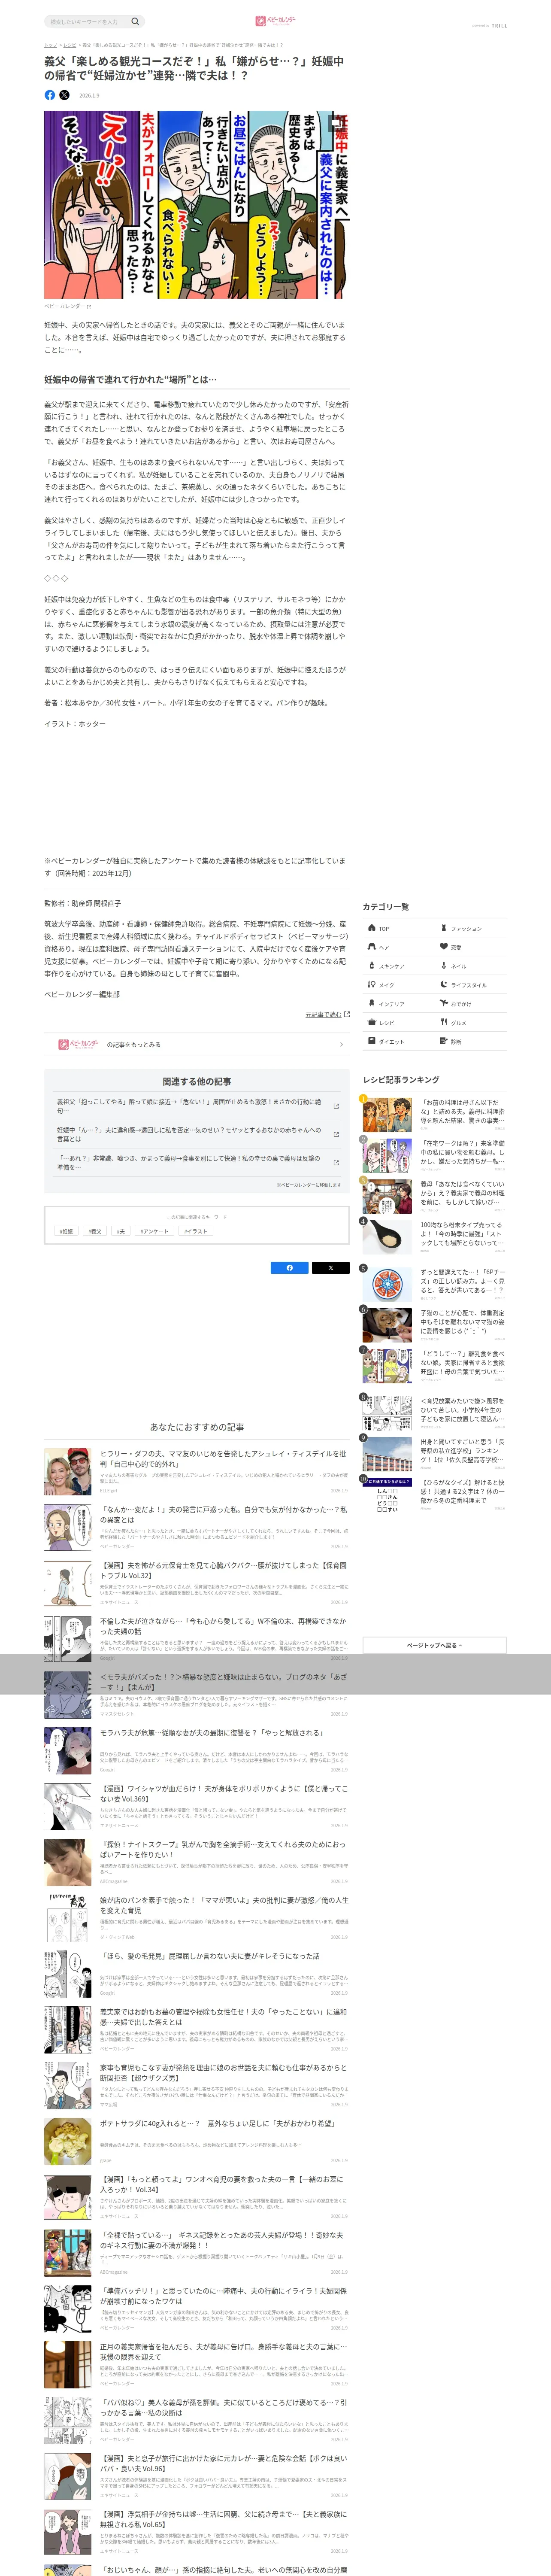Click the blue Facebook share button

point(290,1268)
